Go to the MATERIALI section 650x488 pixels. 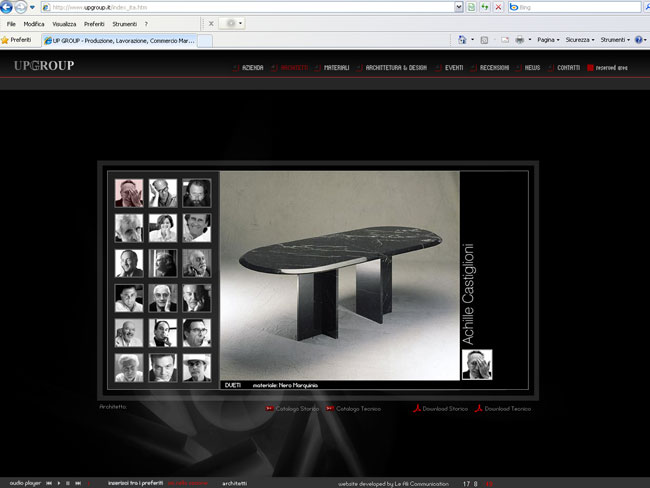click(336, 68)
